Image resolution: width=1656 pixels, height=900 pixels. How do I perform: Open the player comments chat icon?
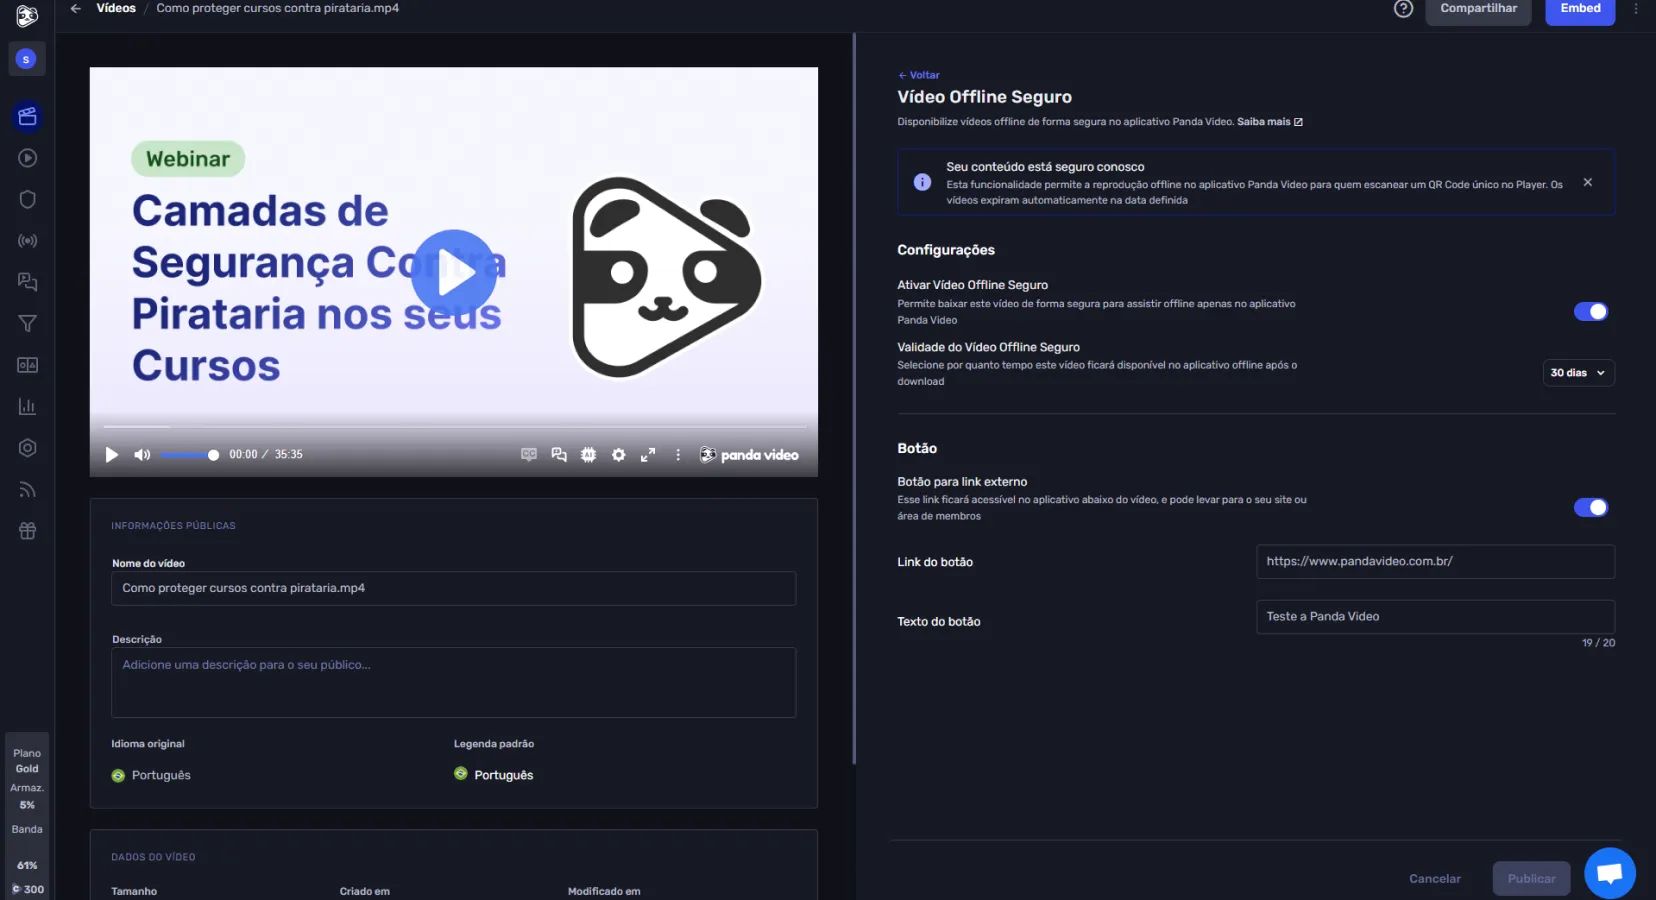point(559,455)
